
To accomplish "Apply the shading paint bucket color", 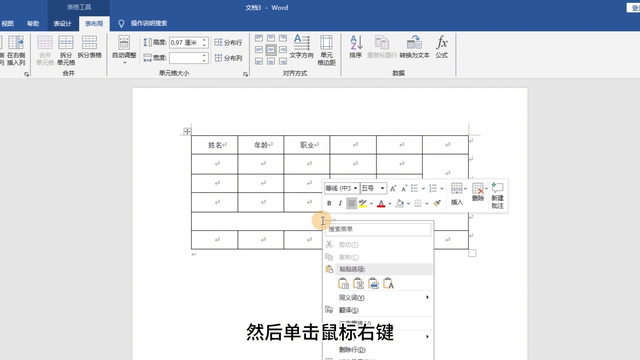I will [x=400, y=203].
